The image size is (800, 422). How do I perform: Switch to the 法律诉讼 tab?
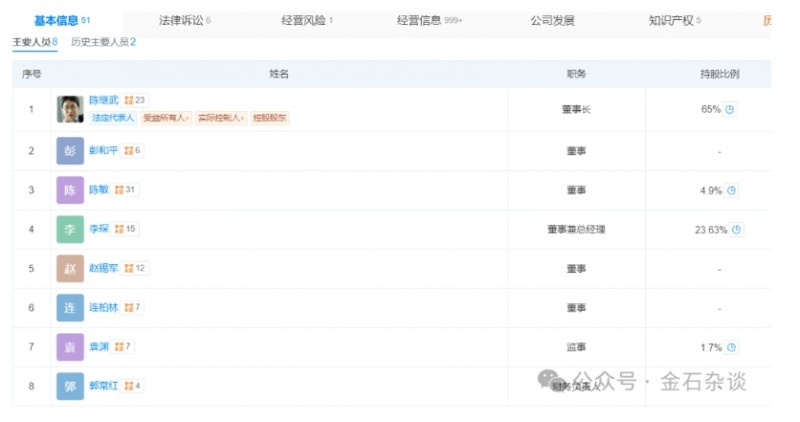tap(184, 20)
